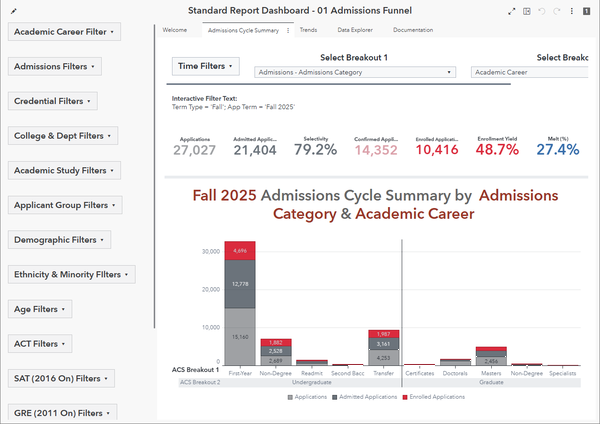Screen dimensions: 600x424
Task: Open the Age Filters dropdown
Action: pos(40,309)
